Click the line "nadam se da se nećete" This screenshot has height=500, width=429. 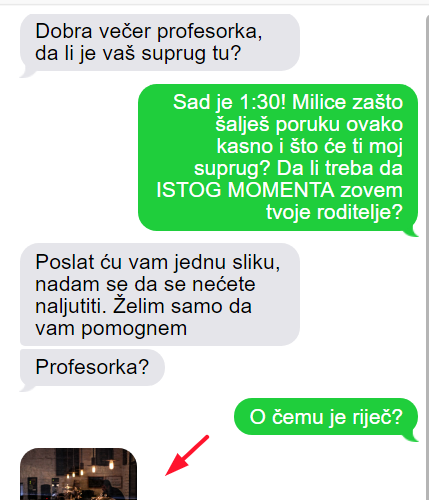coord(145,284)
